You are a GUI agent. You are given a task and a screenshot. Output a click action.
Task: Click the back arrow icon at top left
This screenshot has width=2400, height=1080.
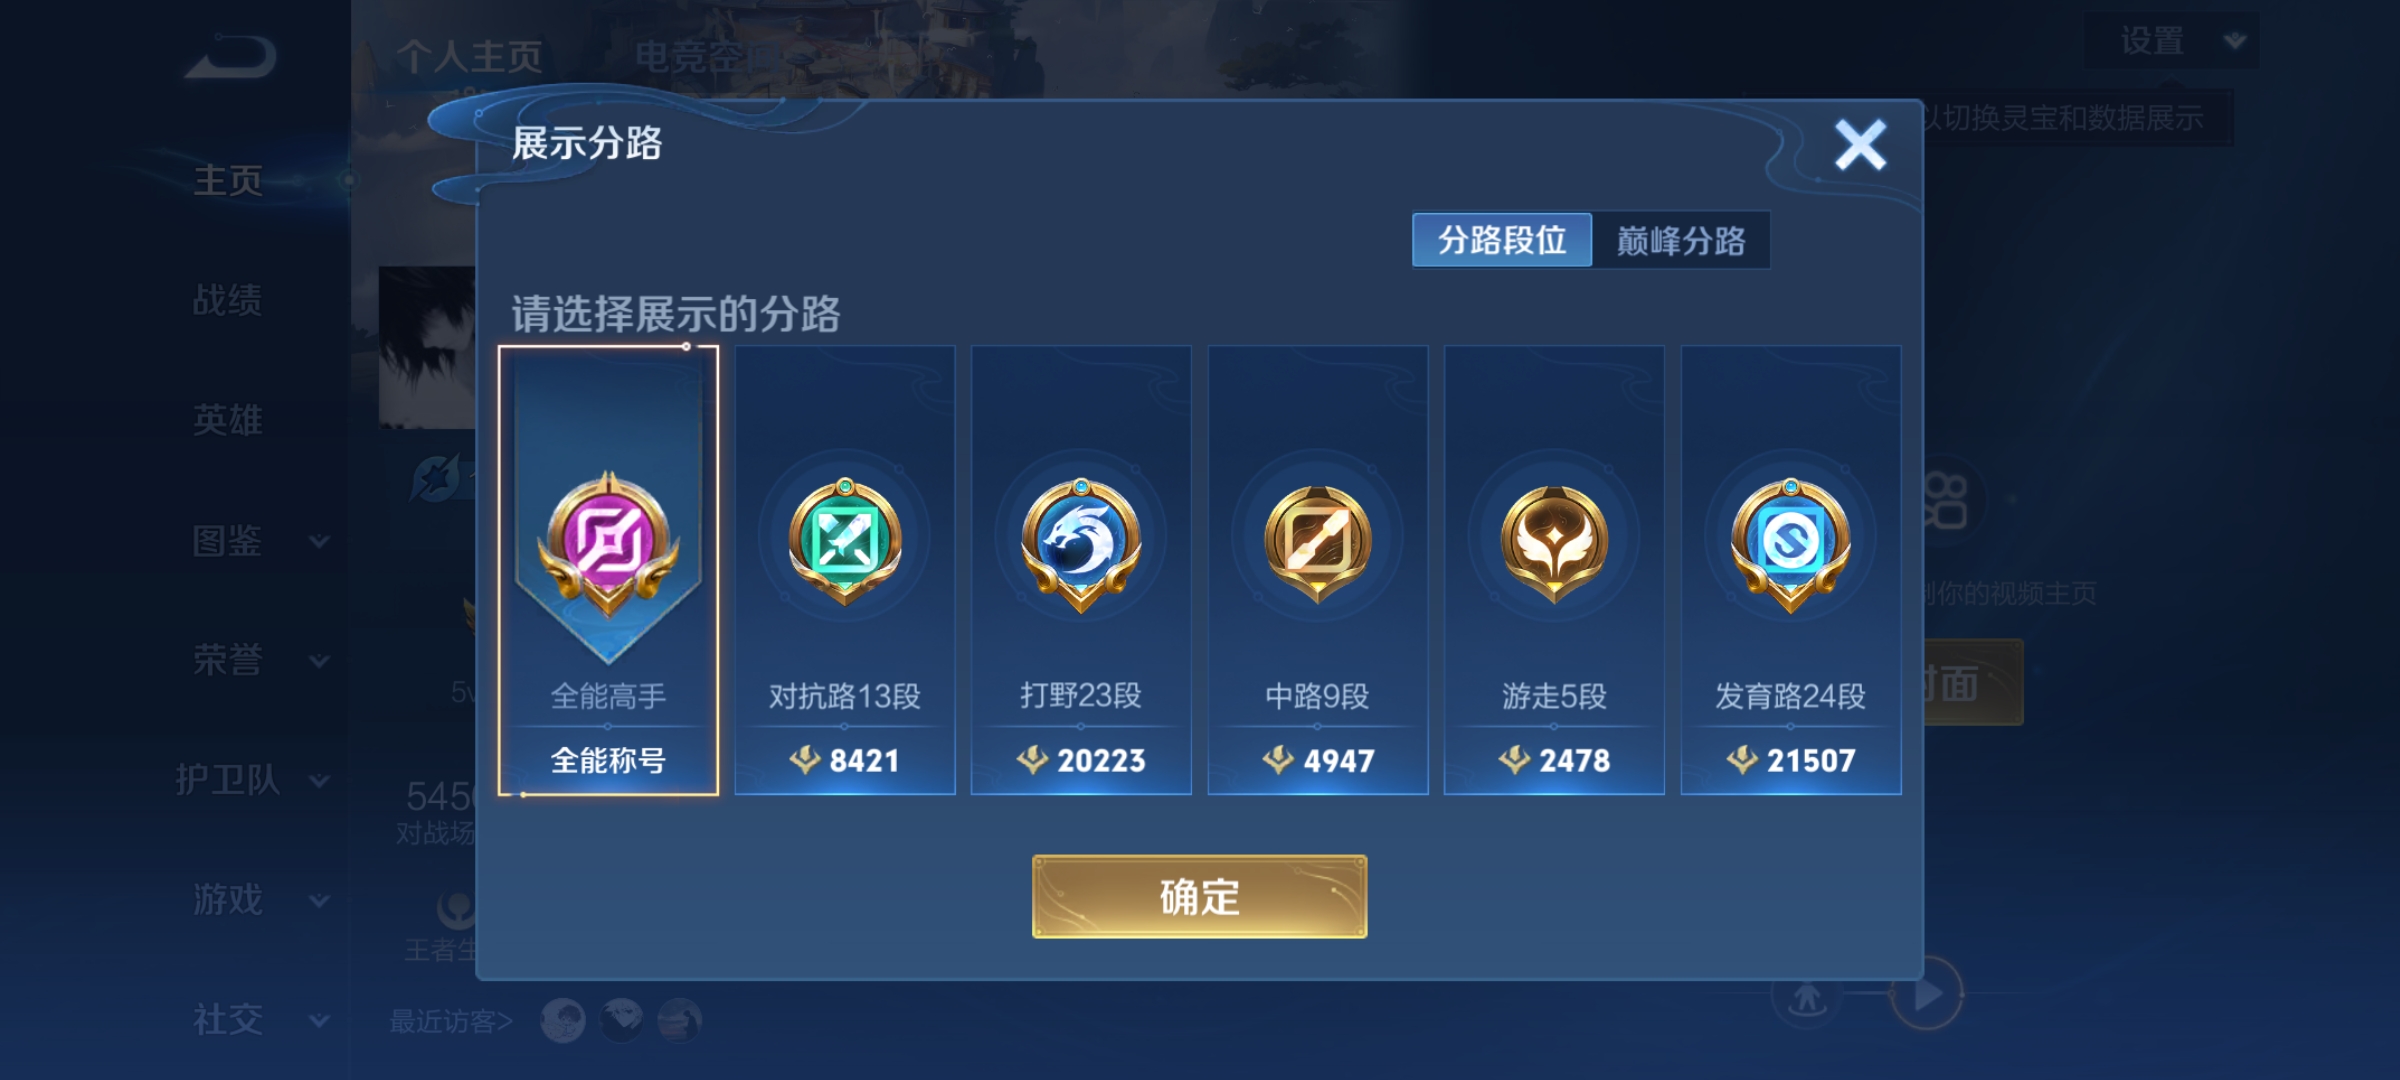231,56
